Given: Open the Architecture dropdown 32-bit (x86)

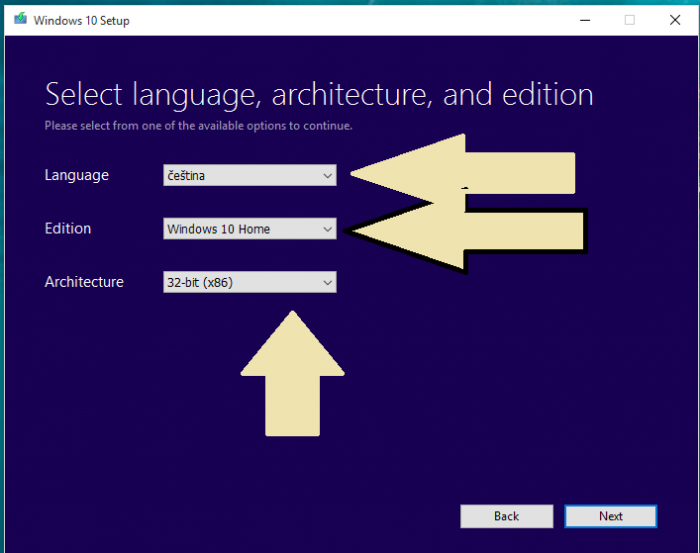Looking at the screenshot, I should (x=250, y=282).
